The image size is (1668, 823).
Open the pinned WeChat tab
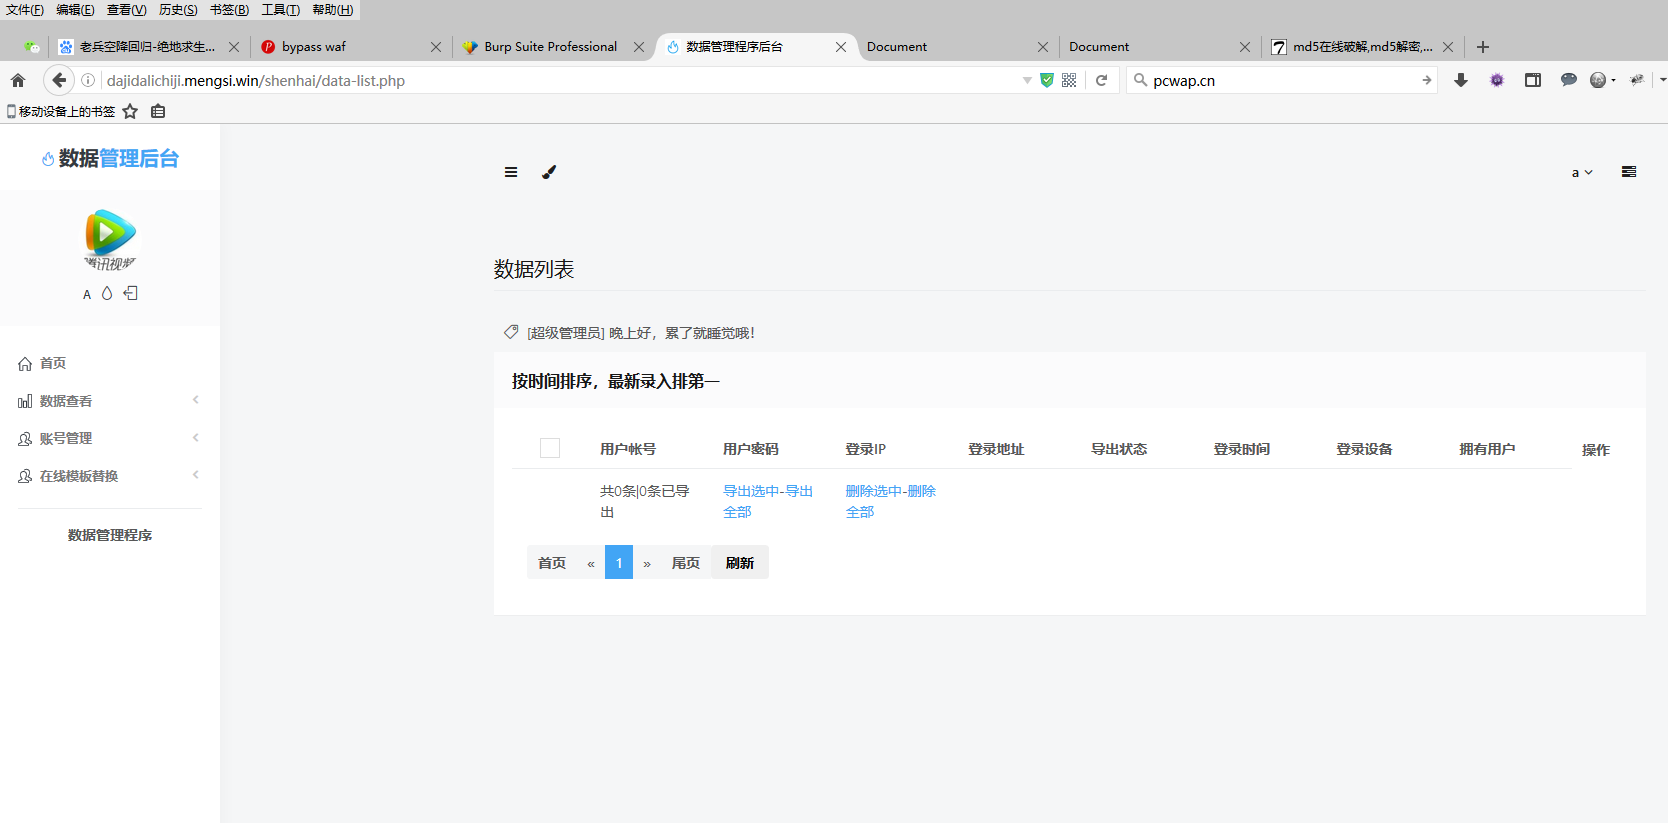tap(32, 47)
